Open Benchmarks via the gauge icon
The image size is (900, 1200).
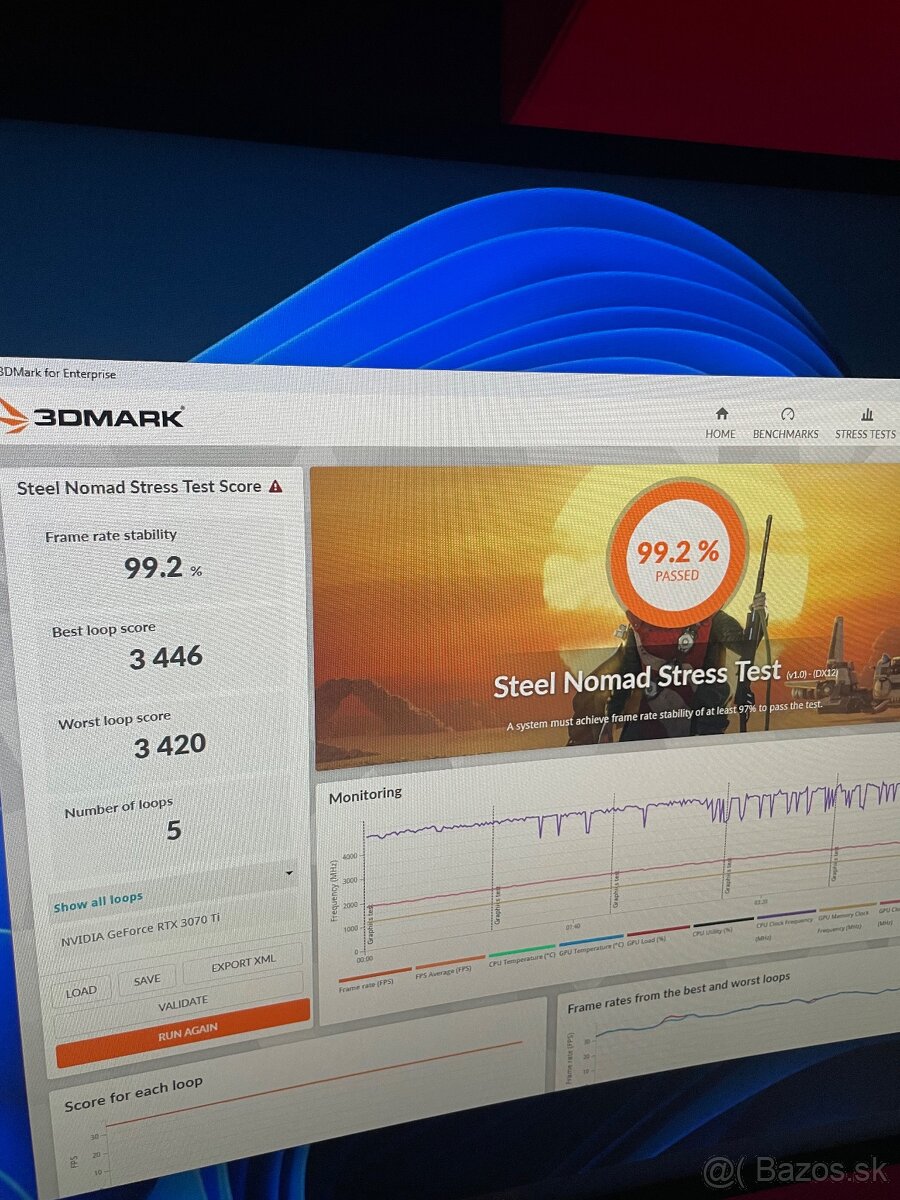click(x=786, y=414)
